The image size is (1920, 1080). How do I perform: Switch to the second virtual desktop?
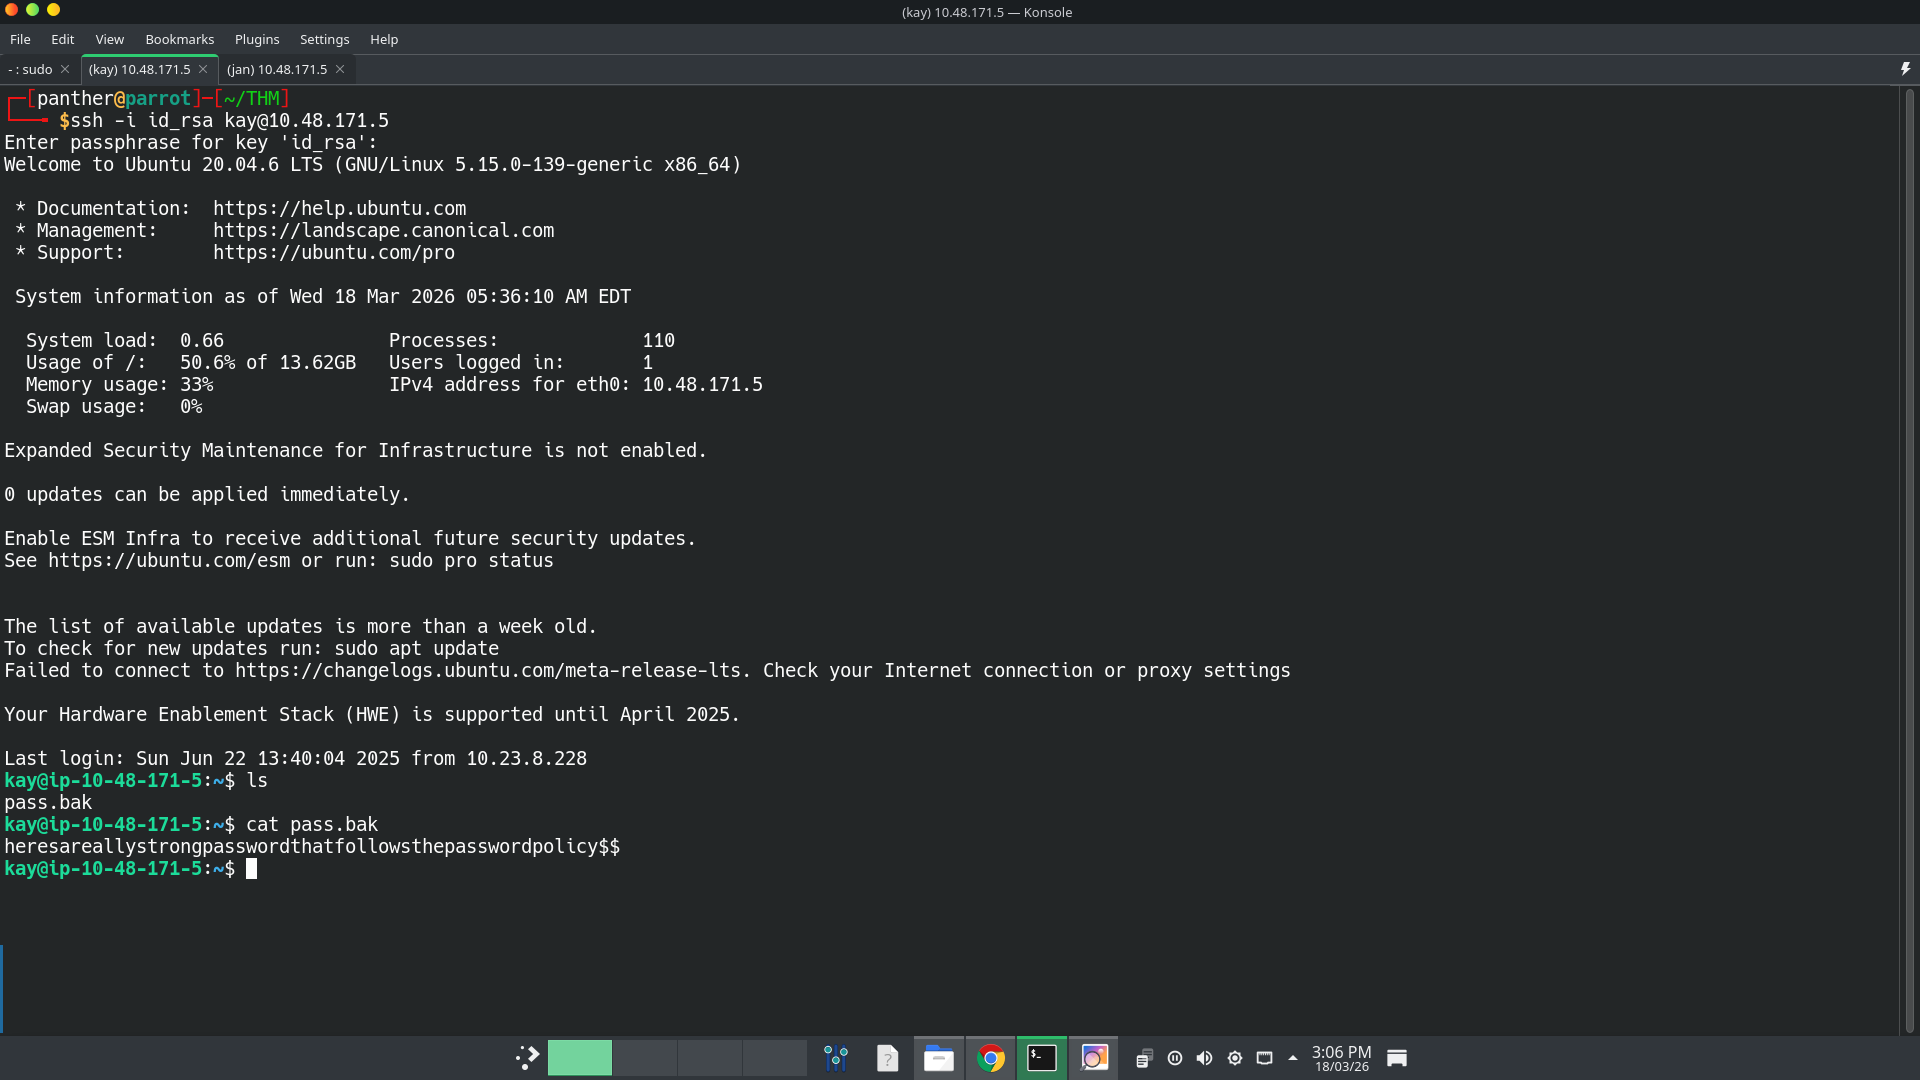(x=644, y=1058)
